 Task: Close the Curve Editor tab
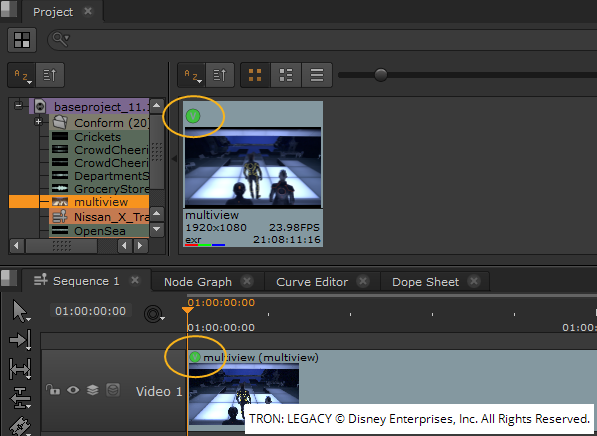pos(363,281)
